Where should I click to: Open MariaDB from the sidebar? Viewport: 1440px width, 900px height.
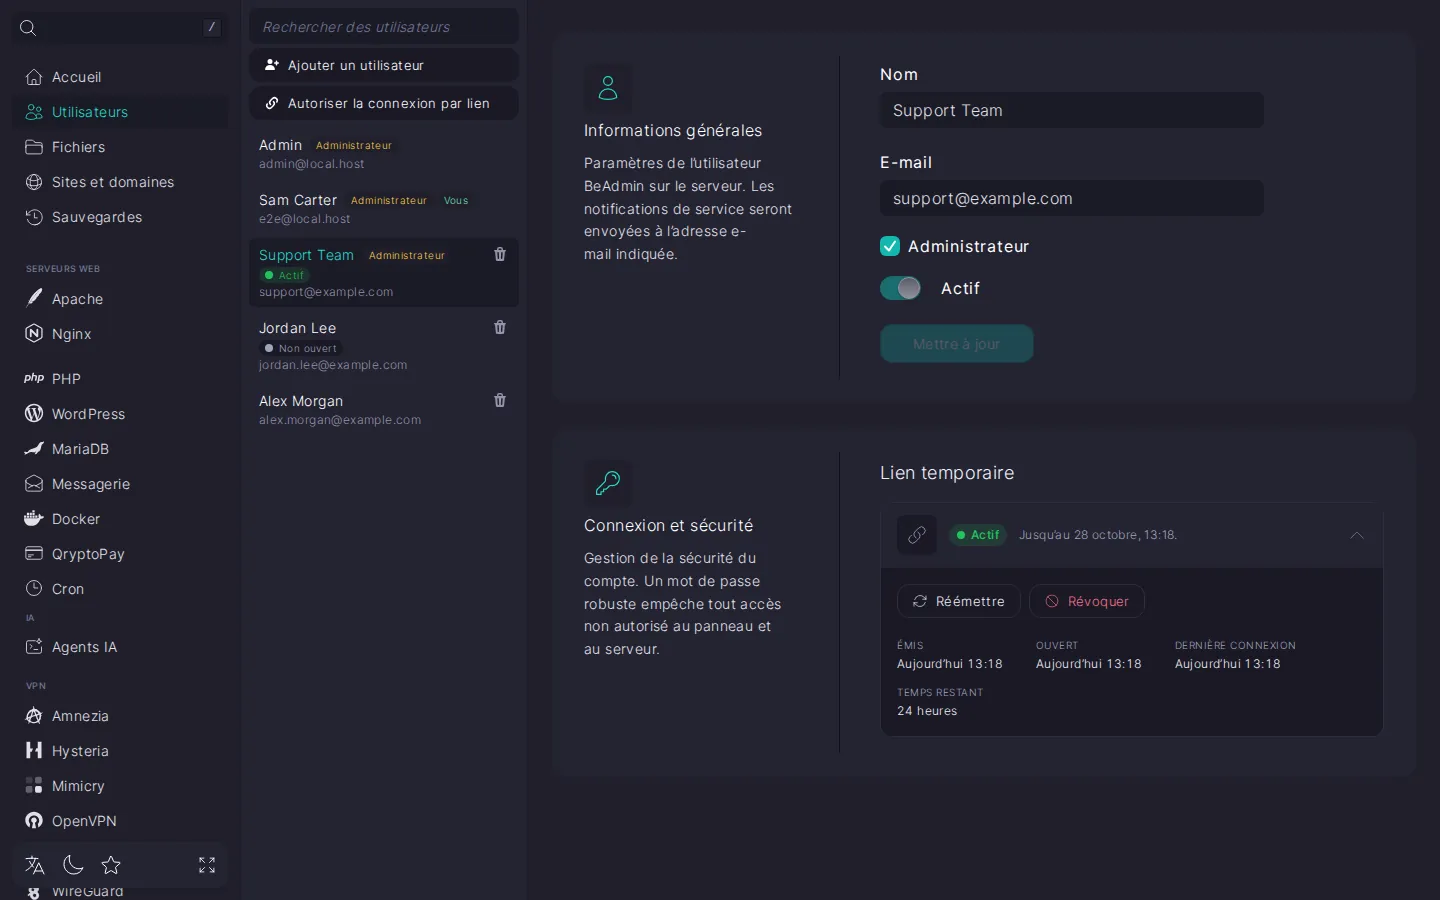[x=120, y=449]
